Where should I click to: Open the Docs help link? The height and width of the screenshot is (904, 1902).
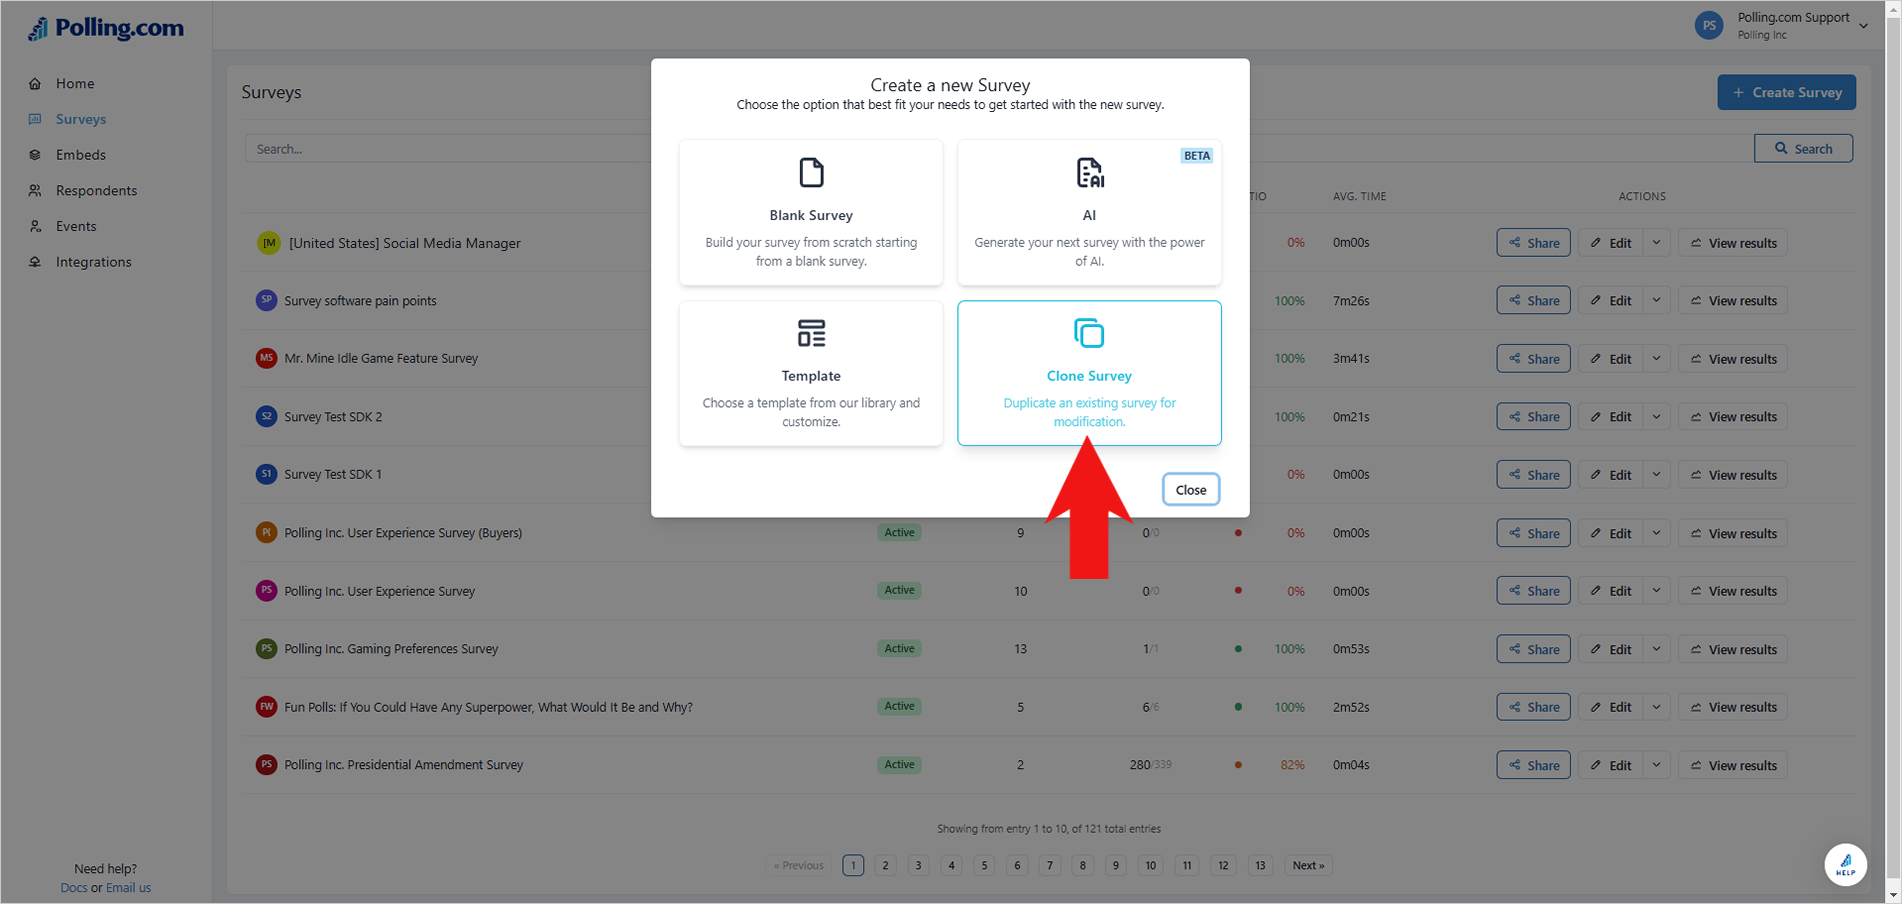(x=73, y=888)
